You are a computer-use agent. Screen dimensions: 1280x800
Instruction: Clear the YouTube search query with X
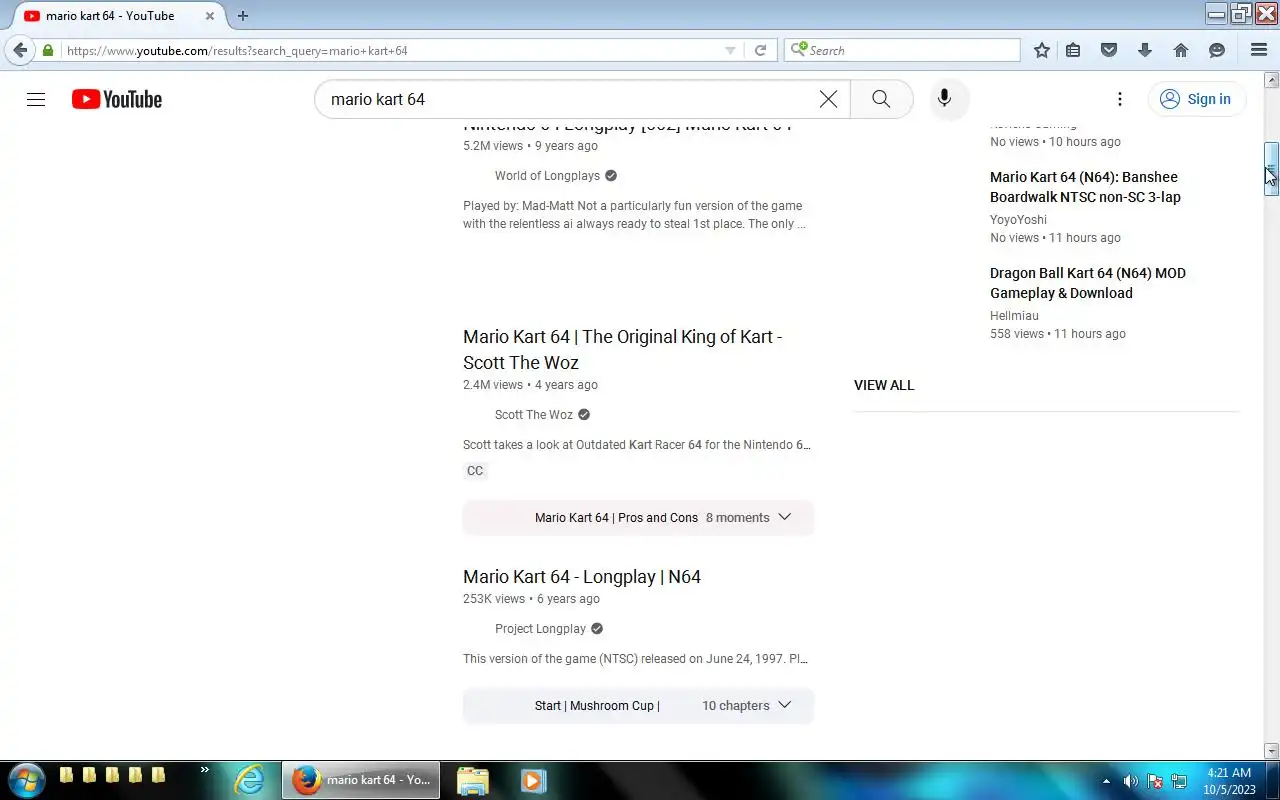pyautogui.click(x=828, y=99)
